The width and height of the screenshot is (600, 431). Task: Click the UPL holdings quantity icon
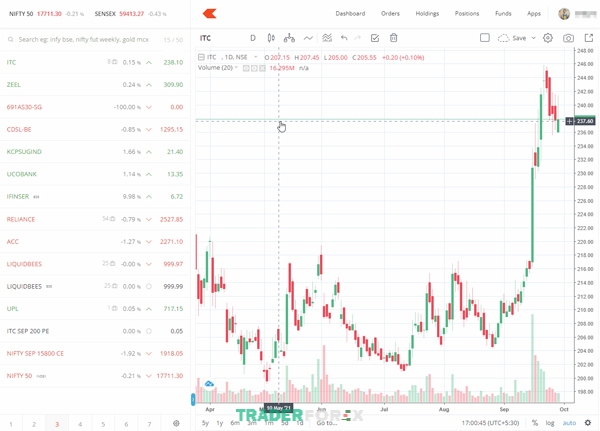[x=112, y=308]
